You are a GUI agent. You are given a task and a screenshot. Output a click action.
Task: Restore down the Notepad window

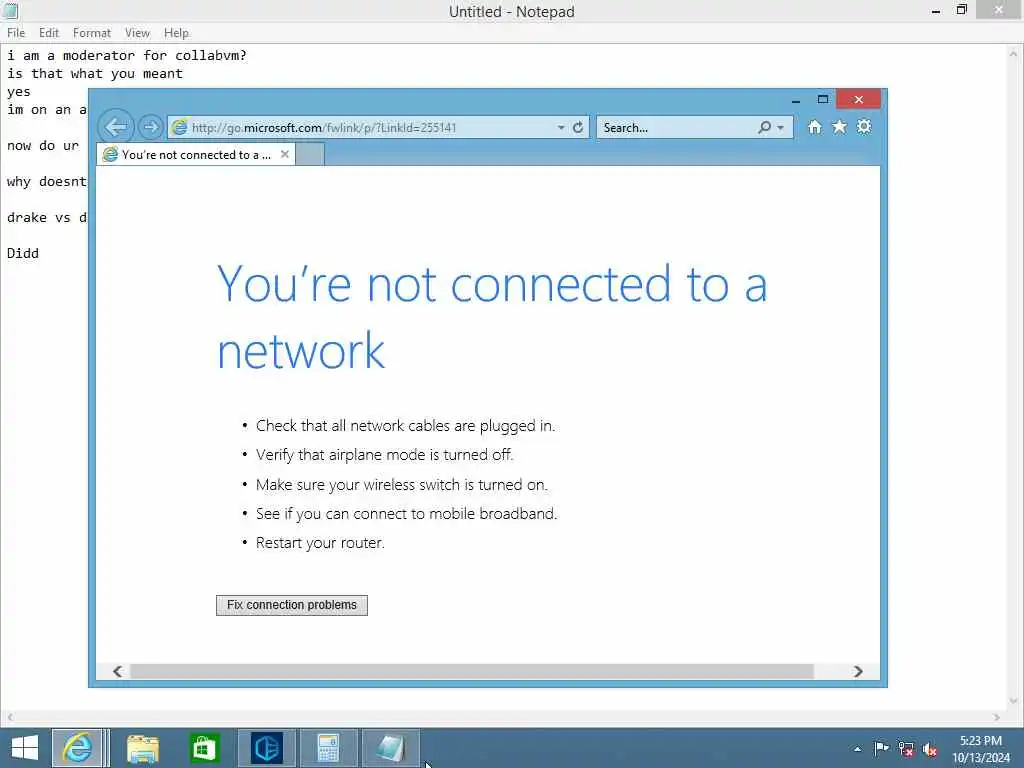pyautogui.click(x=961, y=10)
